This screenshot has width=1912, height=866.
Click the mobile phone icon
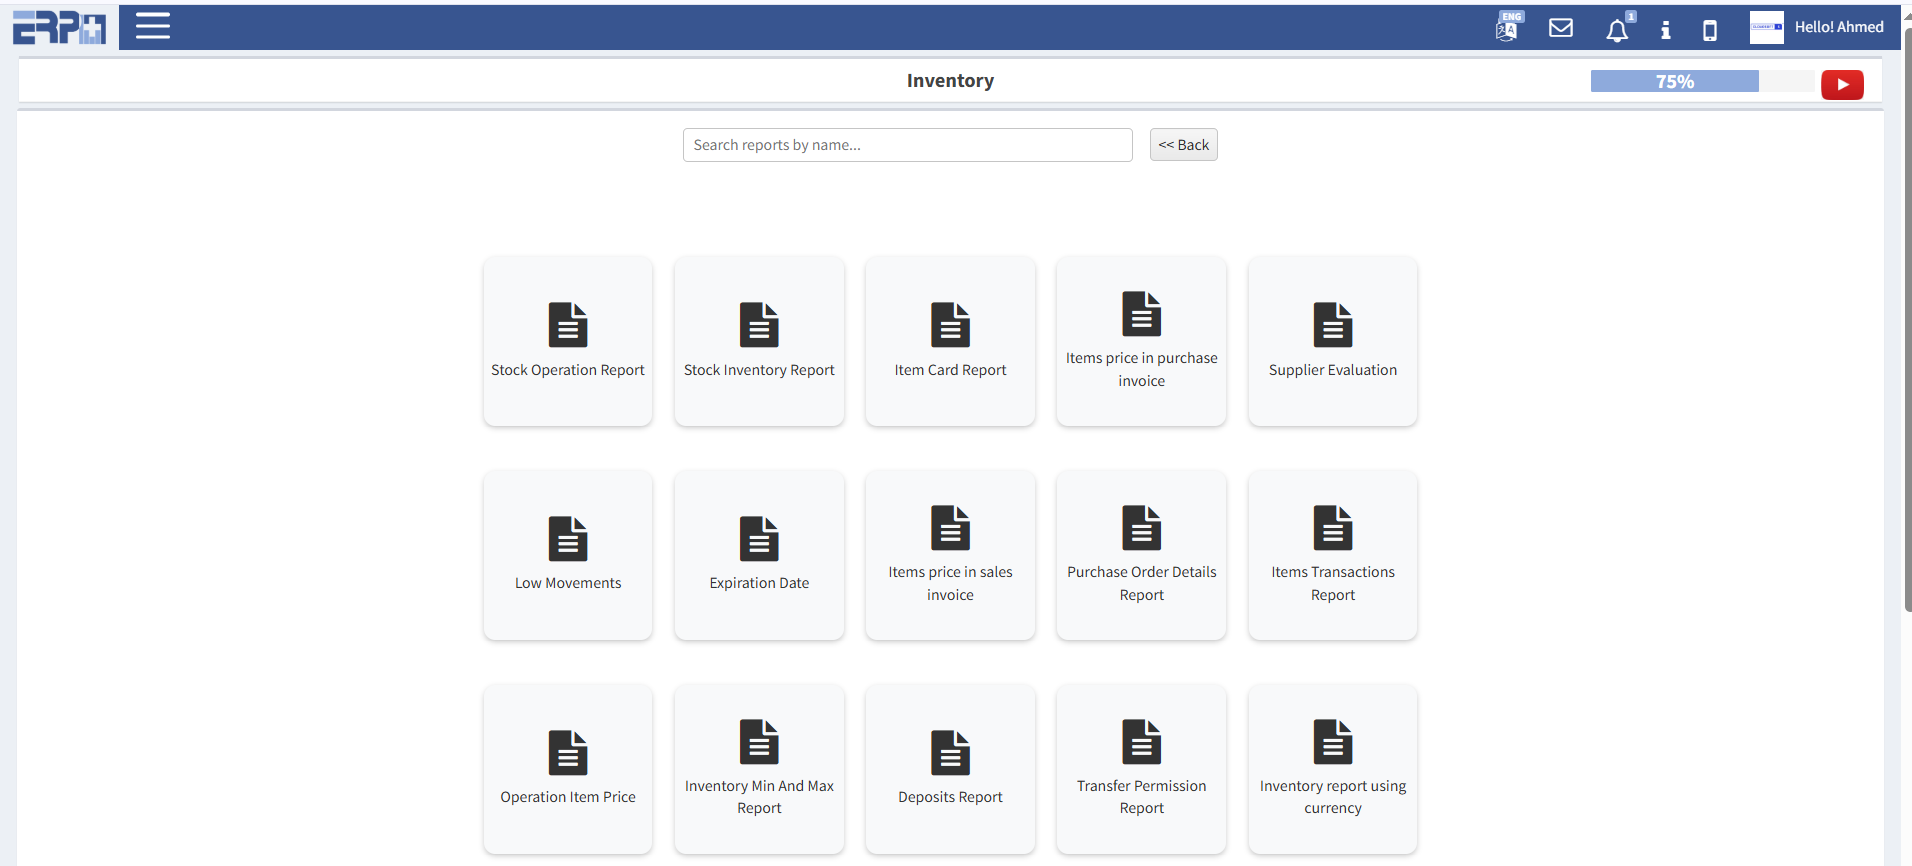pos(1710,30)
